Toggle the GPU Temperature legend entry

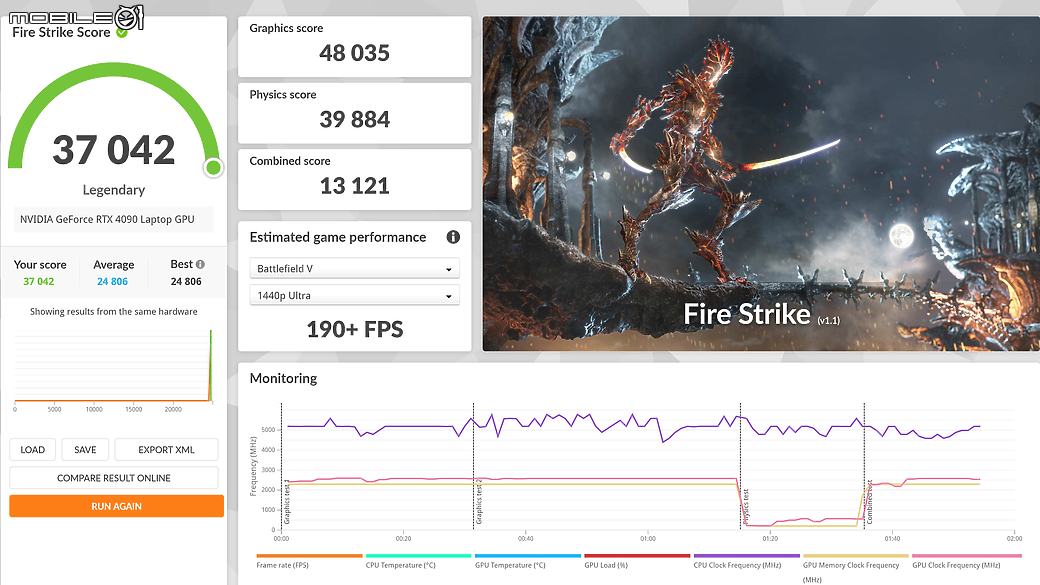528,561
